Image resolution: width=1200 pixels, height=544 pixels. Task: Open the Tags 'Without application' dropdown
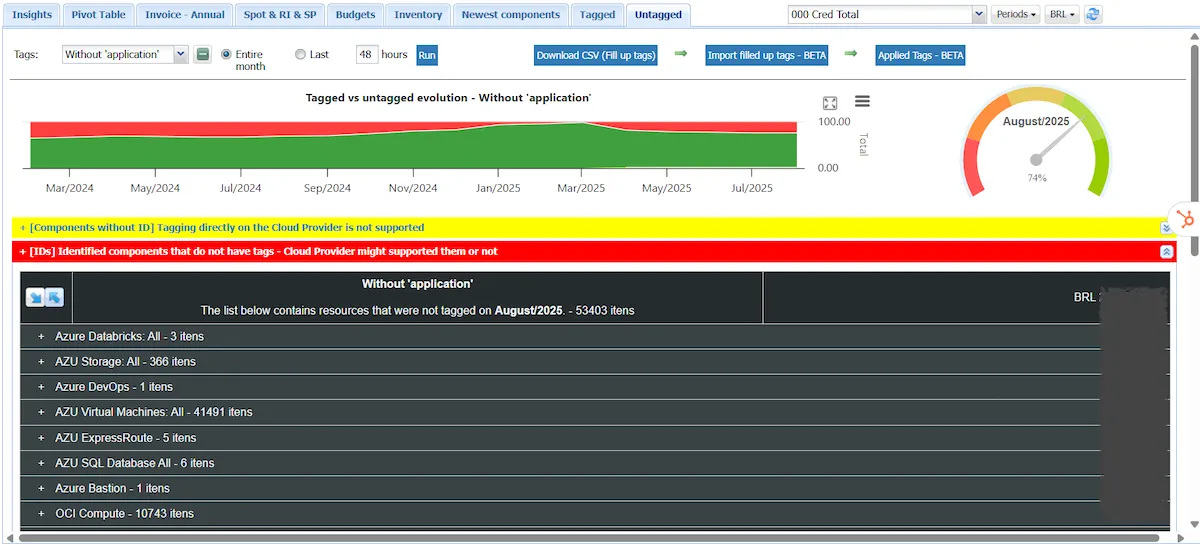click(125, 55)
